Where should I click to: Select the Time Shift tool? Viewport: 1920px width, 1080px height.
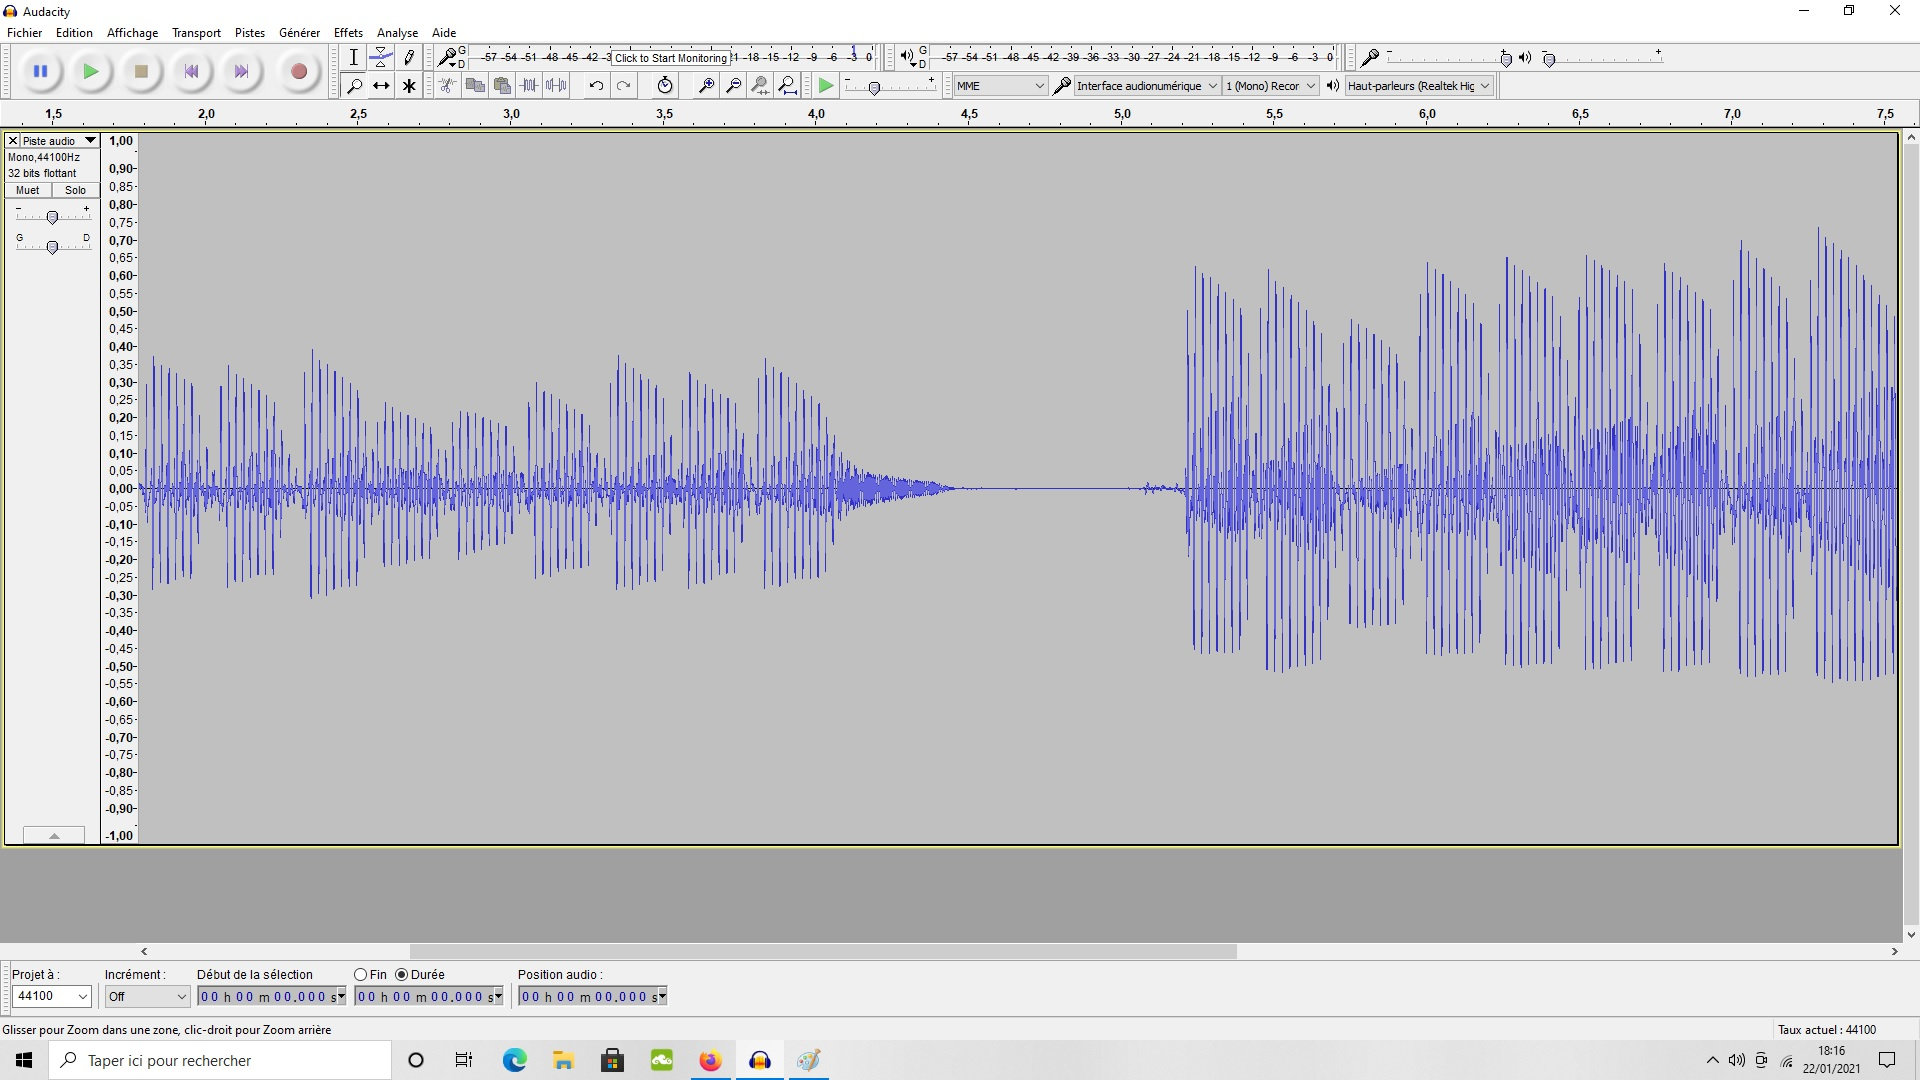pos(381,86)
